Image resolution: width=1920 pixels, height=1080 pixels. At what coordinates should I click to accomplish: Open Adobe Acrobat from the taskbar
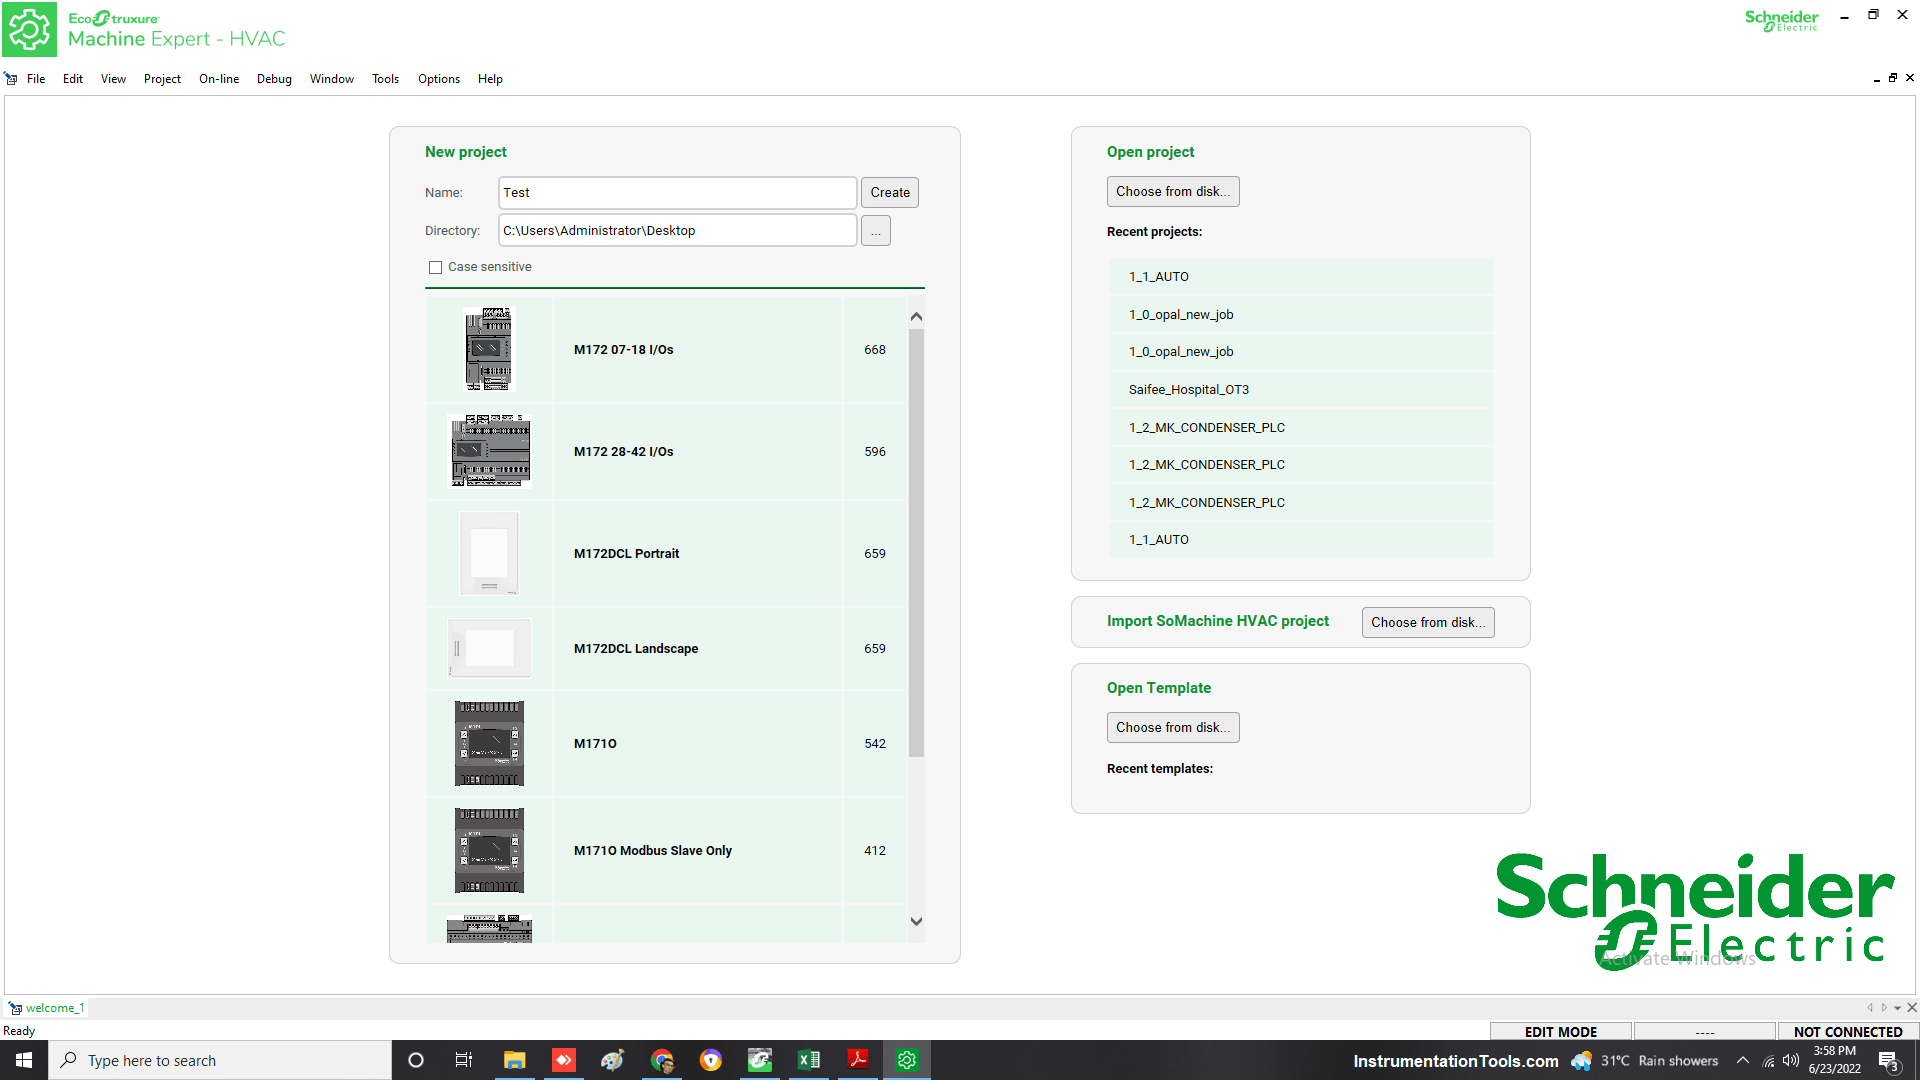(x=858, y=1060)
